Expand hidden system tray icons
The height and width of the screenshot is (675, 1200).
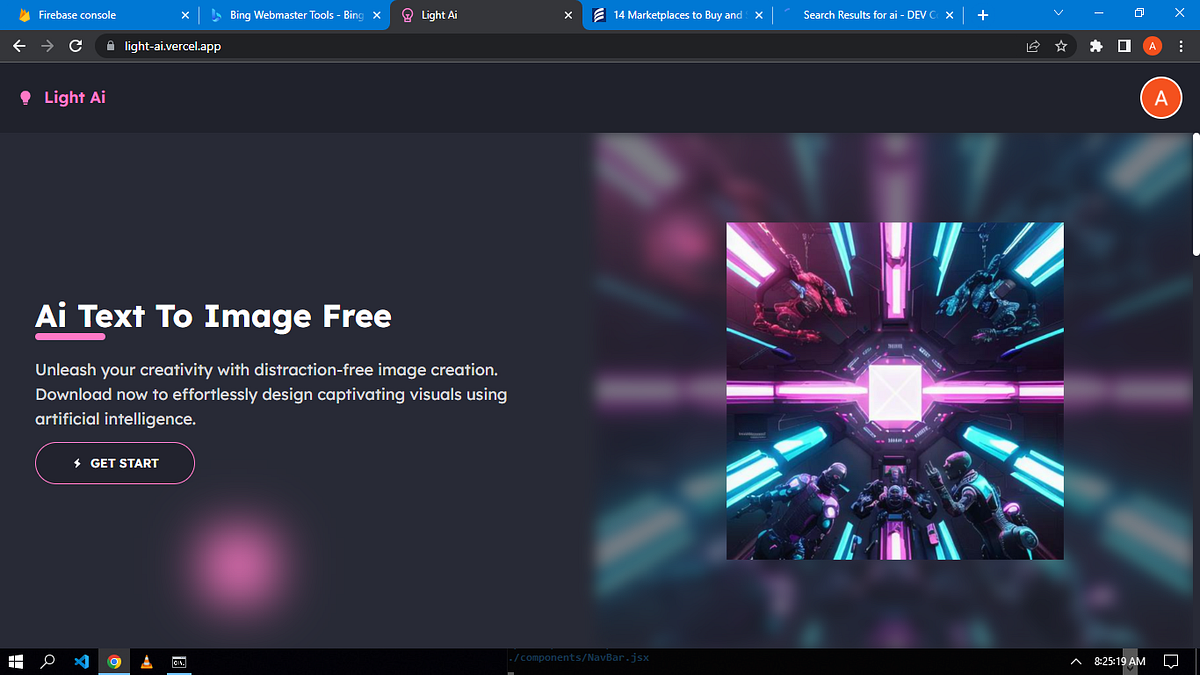coord(1075,661)
